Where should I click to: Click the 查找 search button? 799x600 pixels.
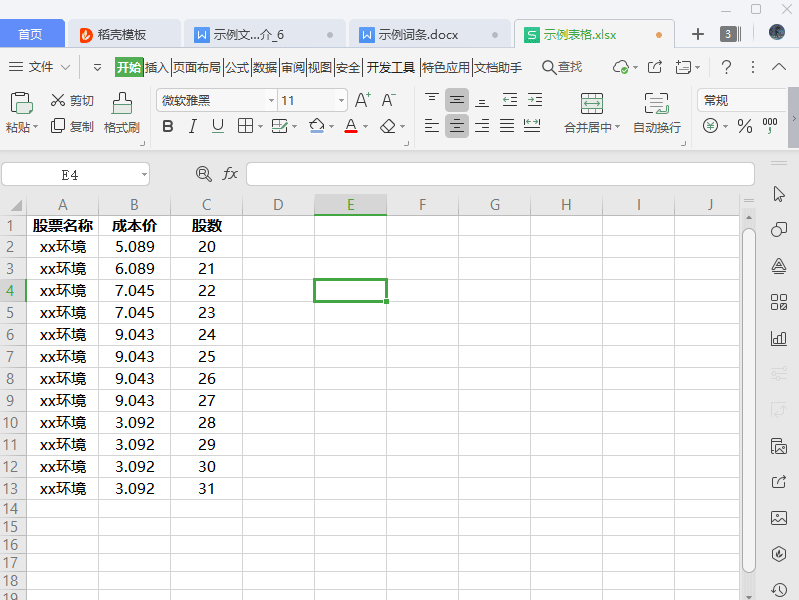point(561,67)
